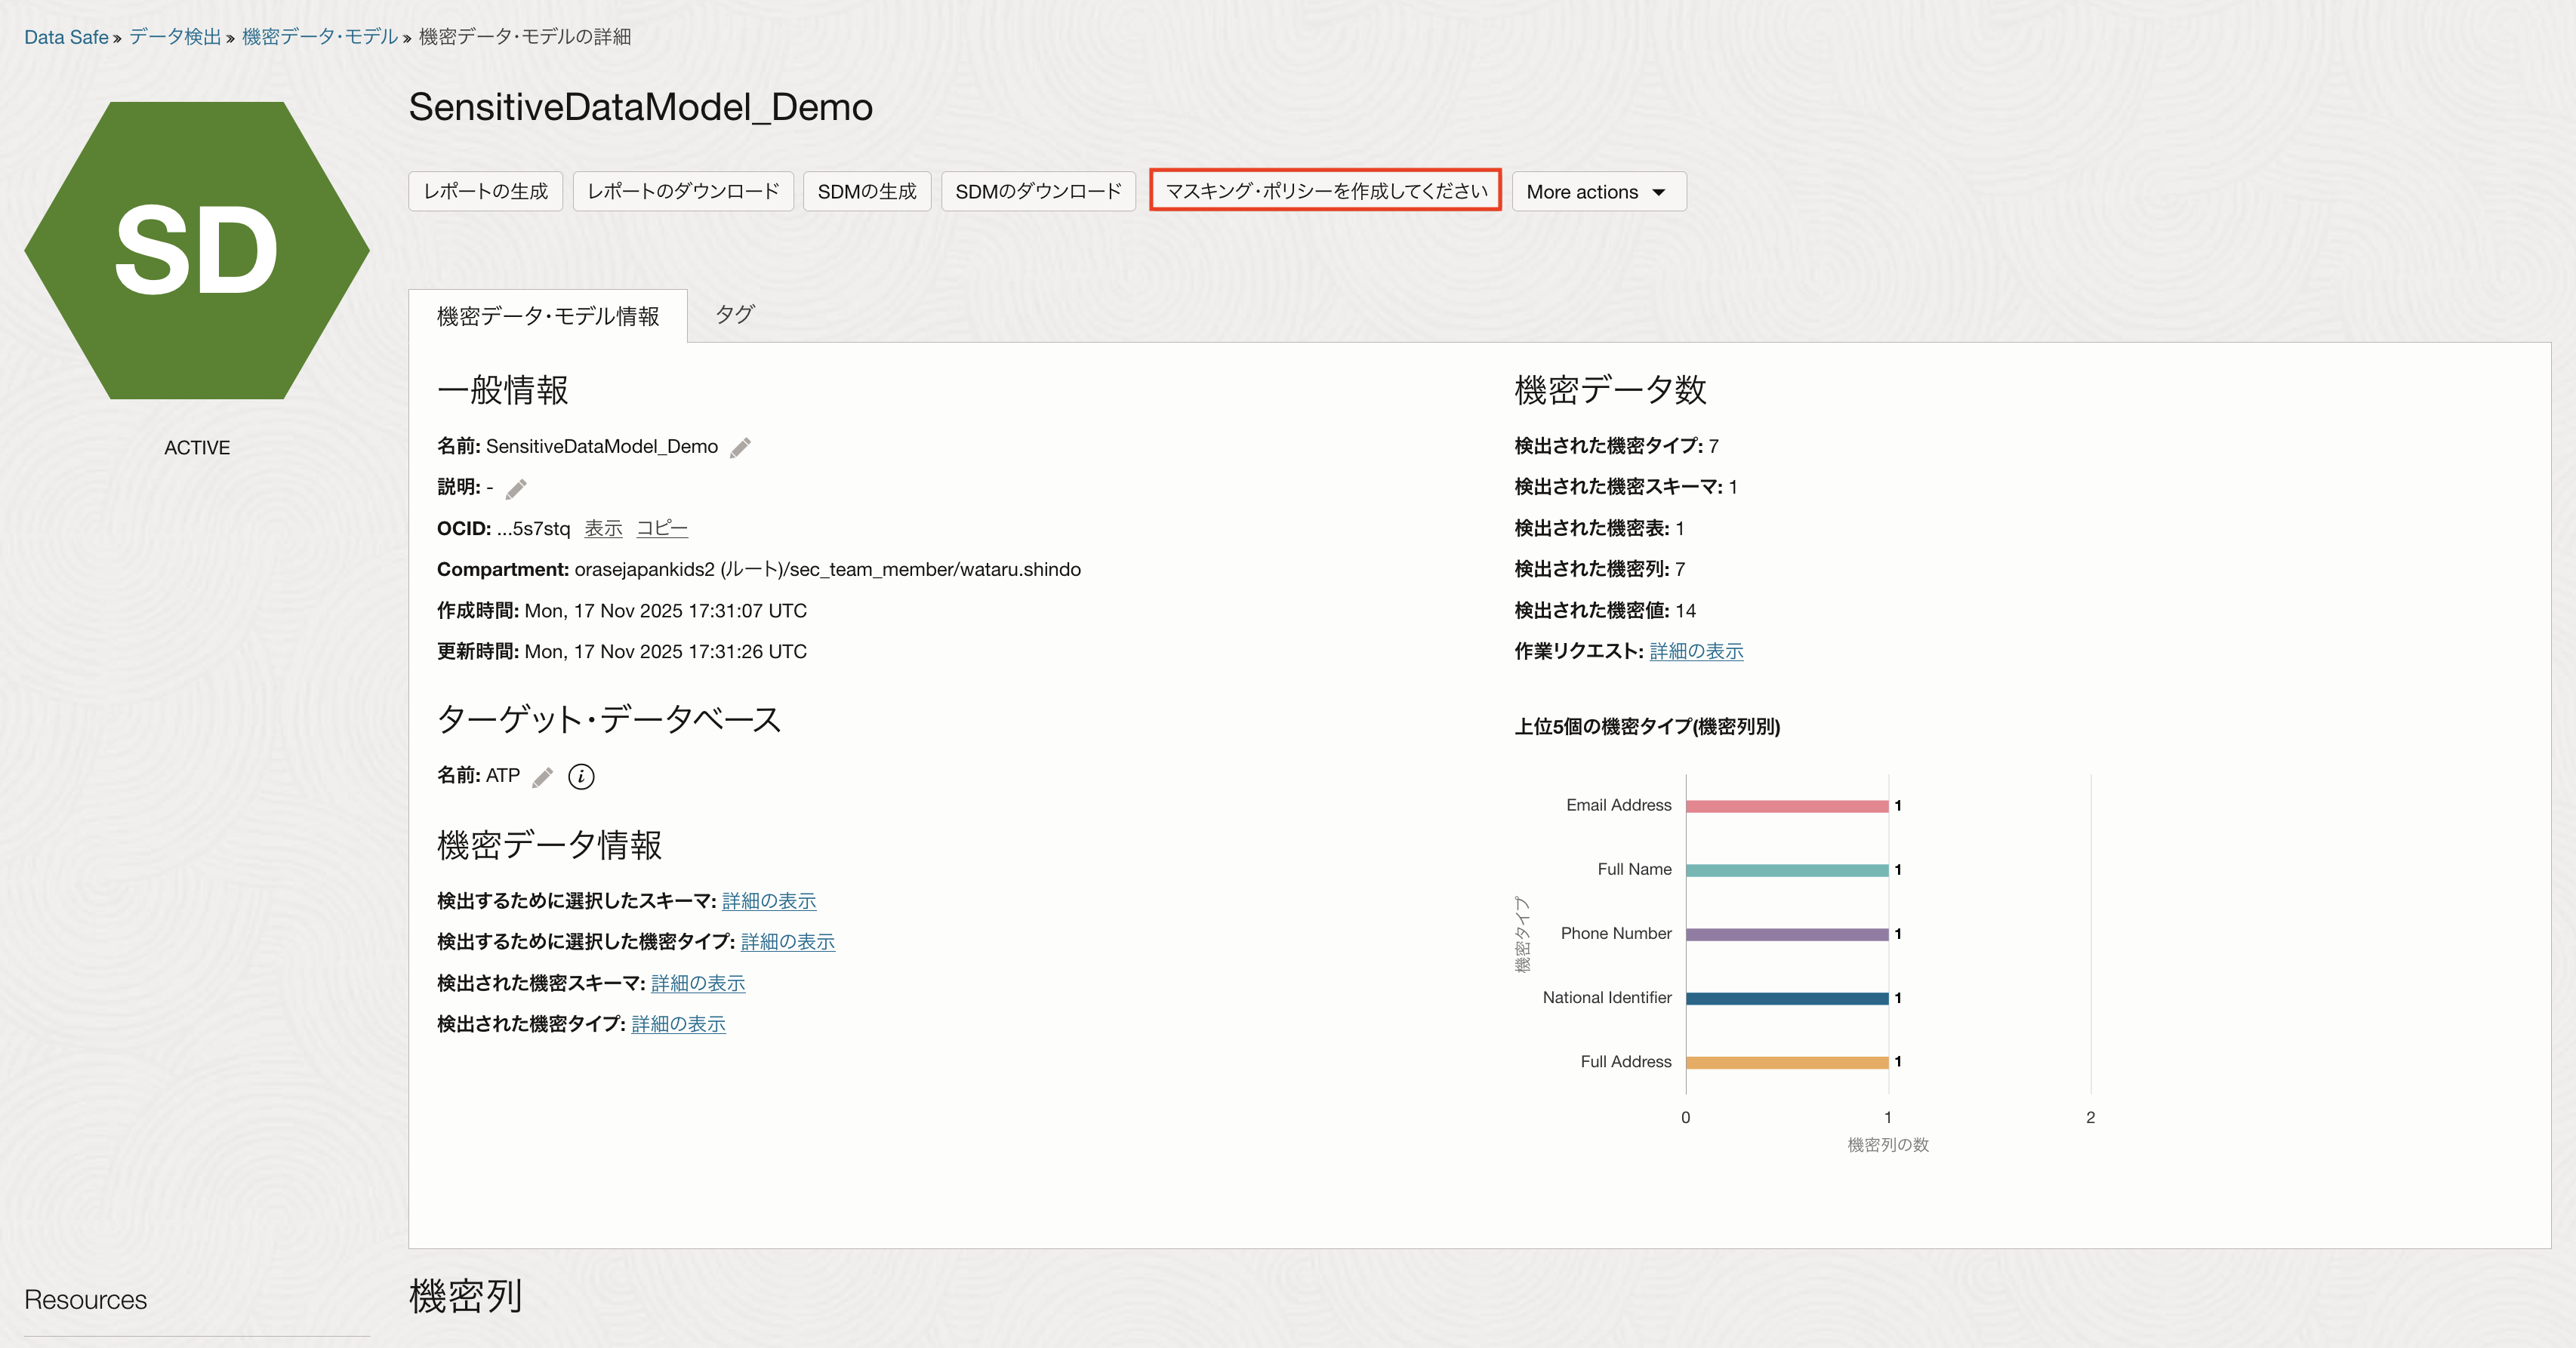
Task: Click the Data Safe breadcrumb link
Action: pyautogui.click(x=66, y=37)
